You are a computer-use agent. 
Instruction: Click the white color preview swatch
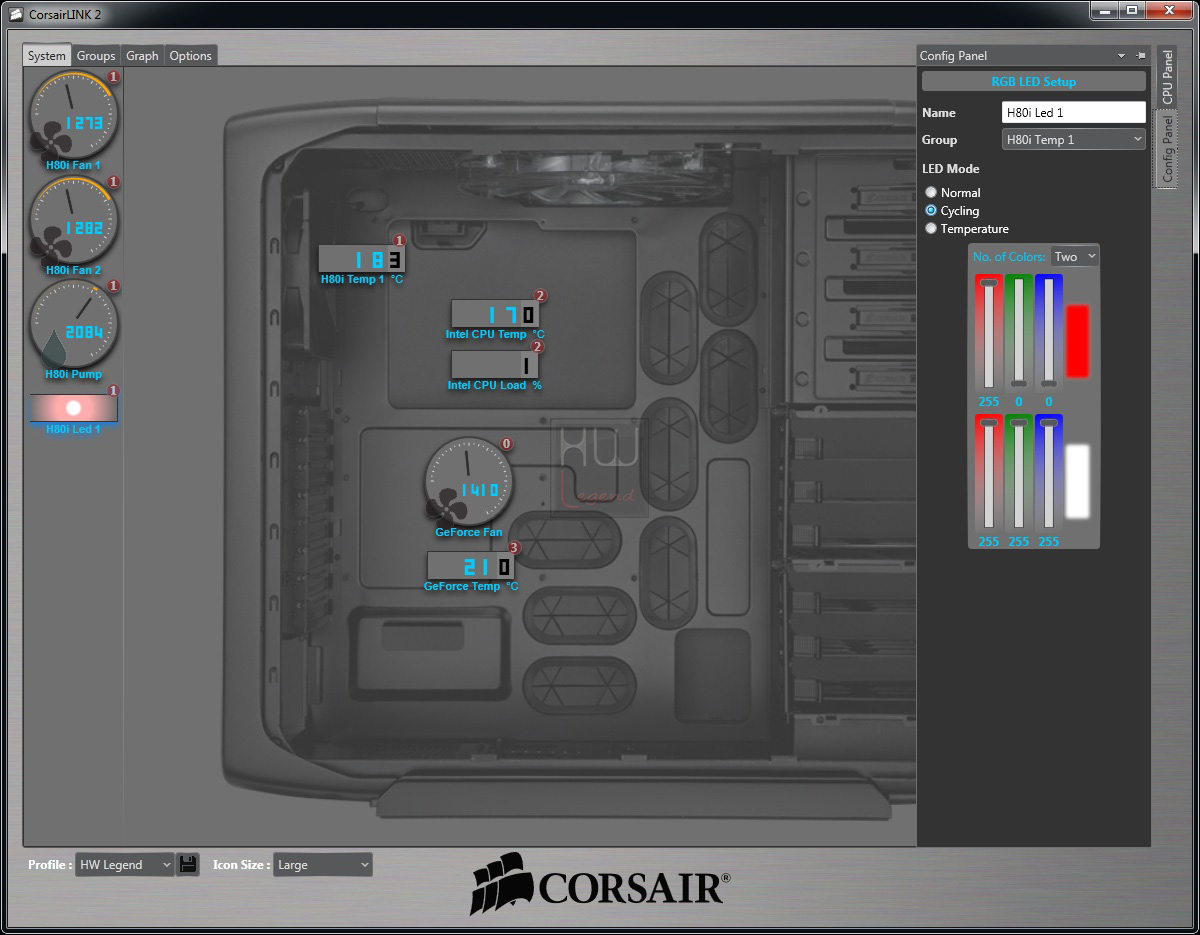click(1077, 481)
